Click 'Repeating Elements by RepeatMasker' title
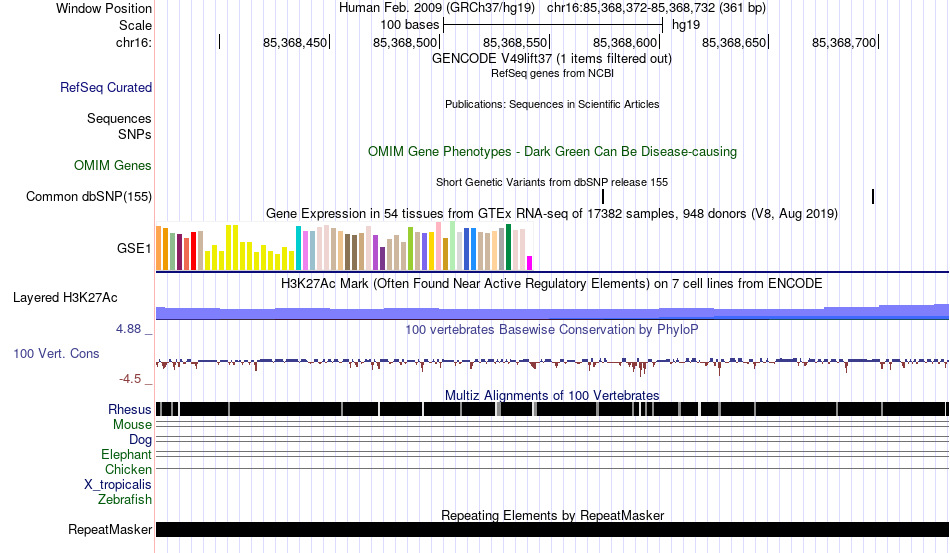 (553, 515)
